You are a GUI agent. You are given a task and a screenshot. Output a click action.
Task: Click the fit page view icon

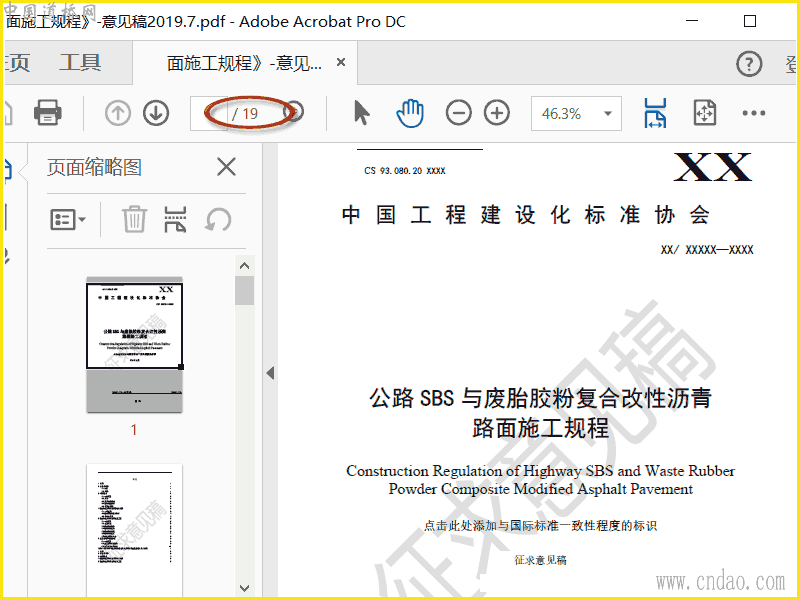point(705,113)
